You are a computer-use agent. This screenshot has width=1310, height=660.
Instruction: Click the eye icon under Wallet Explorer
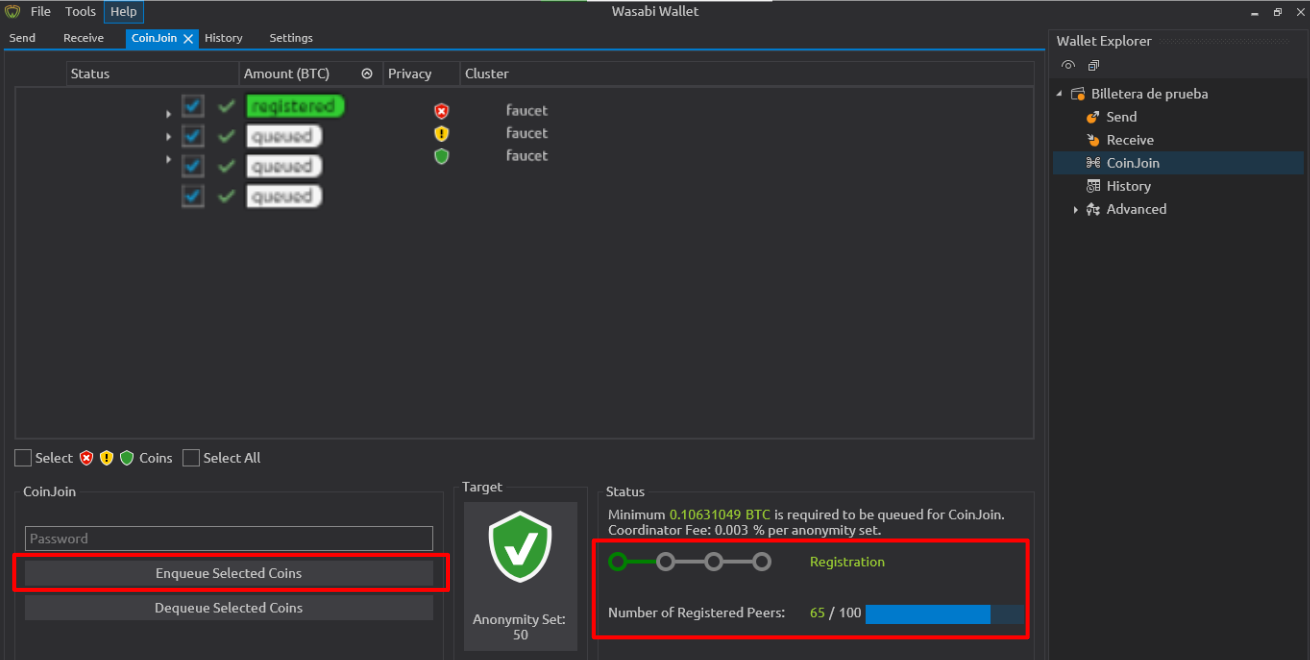pyautogui.click(x=1068, y=65)
